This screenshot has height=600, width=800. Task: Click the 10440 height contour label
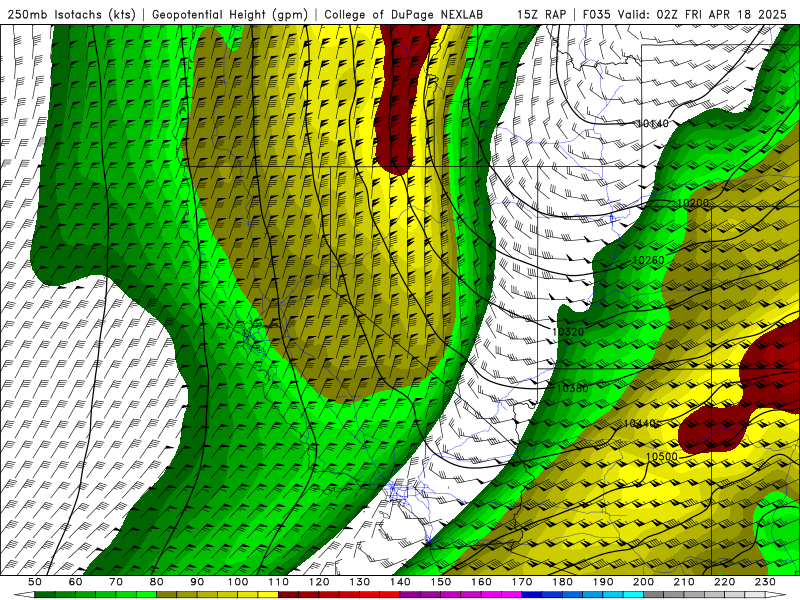point(640,423)
